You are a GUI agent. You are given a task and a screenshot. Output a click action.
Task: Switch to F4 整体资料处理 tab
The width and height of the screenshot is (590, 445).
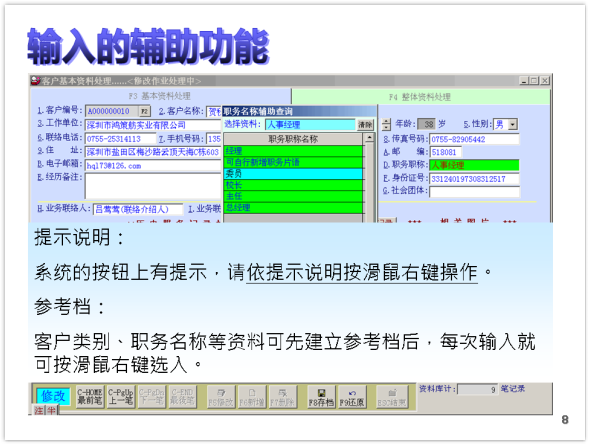click(x=420, y=97)
